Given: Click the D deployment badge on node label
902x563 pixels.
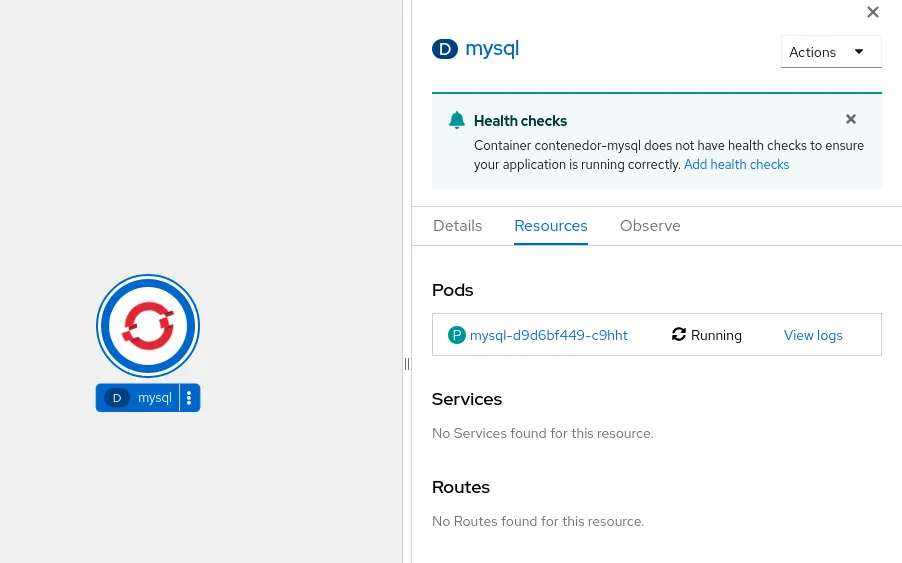Looking at the screenshot, I should [117, 398].
